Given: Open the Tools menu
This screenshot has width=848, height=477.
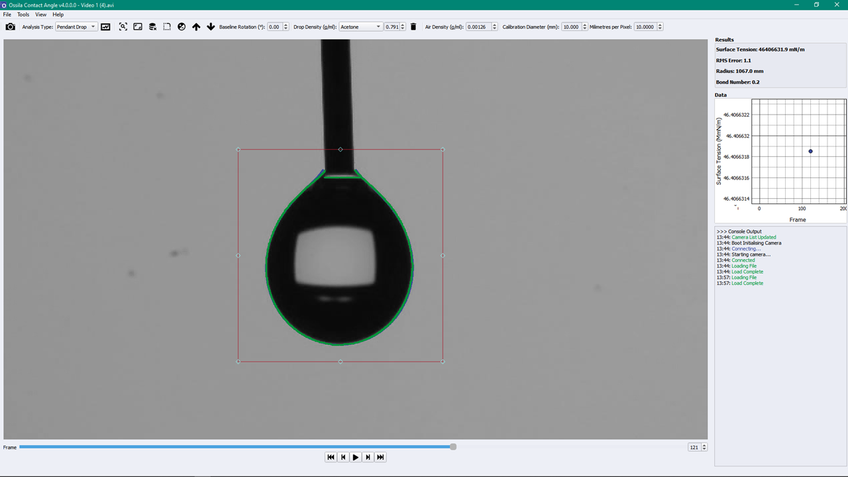Looking at the screenshot, I should 23,15.
